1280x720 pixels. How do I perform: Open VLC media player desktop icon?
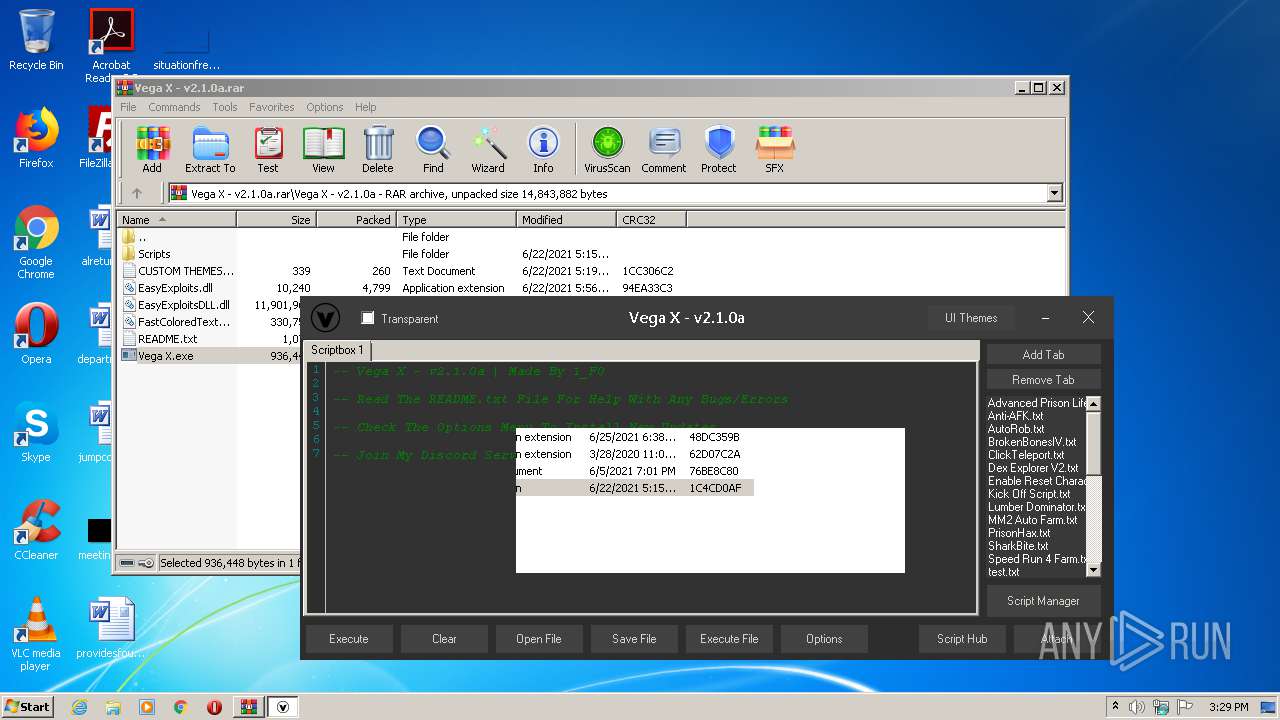pos(36,634)
